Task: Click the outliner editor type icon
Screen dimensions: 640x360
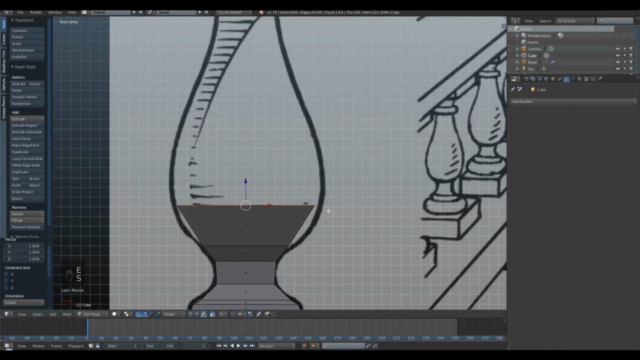Action: [x=516, y=21]
